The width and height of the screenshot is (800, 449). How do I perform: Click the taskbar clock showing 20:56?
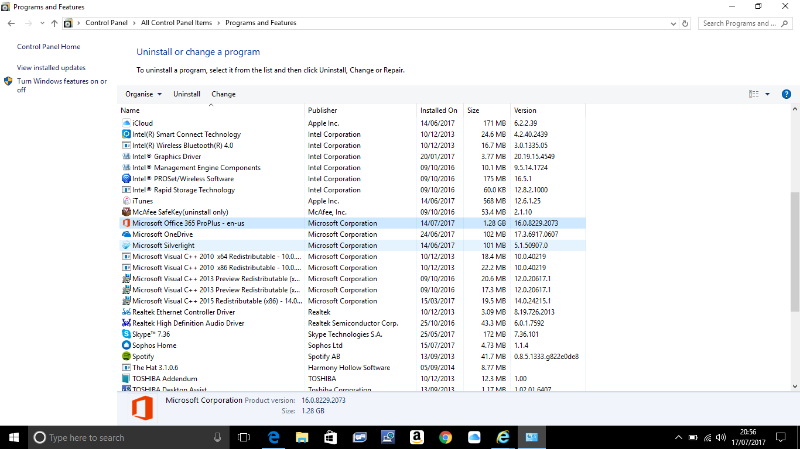pyautogui.click(x=748, y=437)
